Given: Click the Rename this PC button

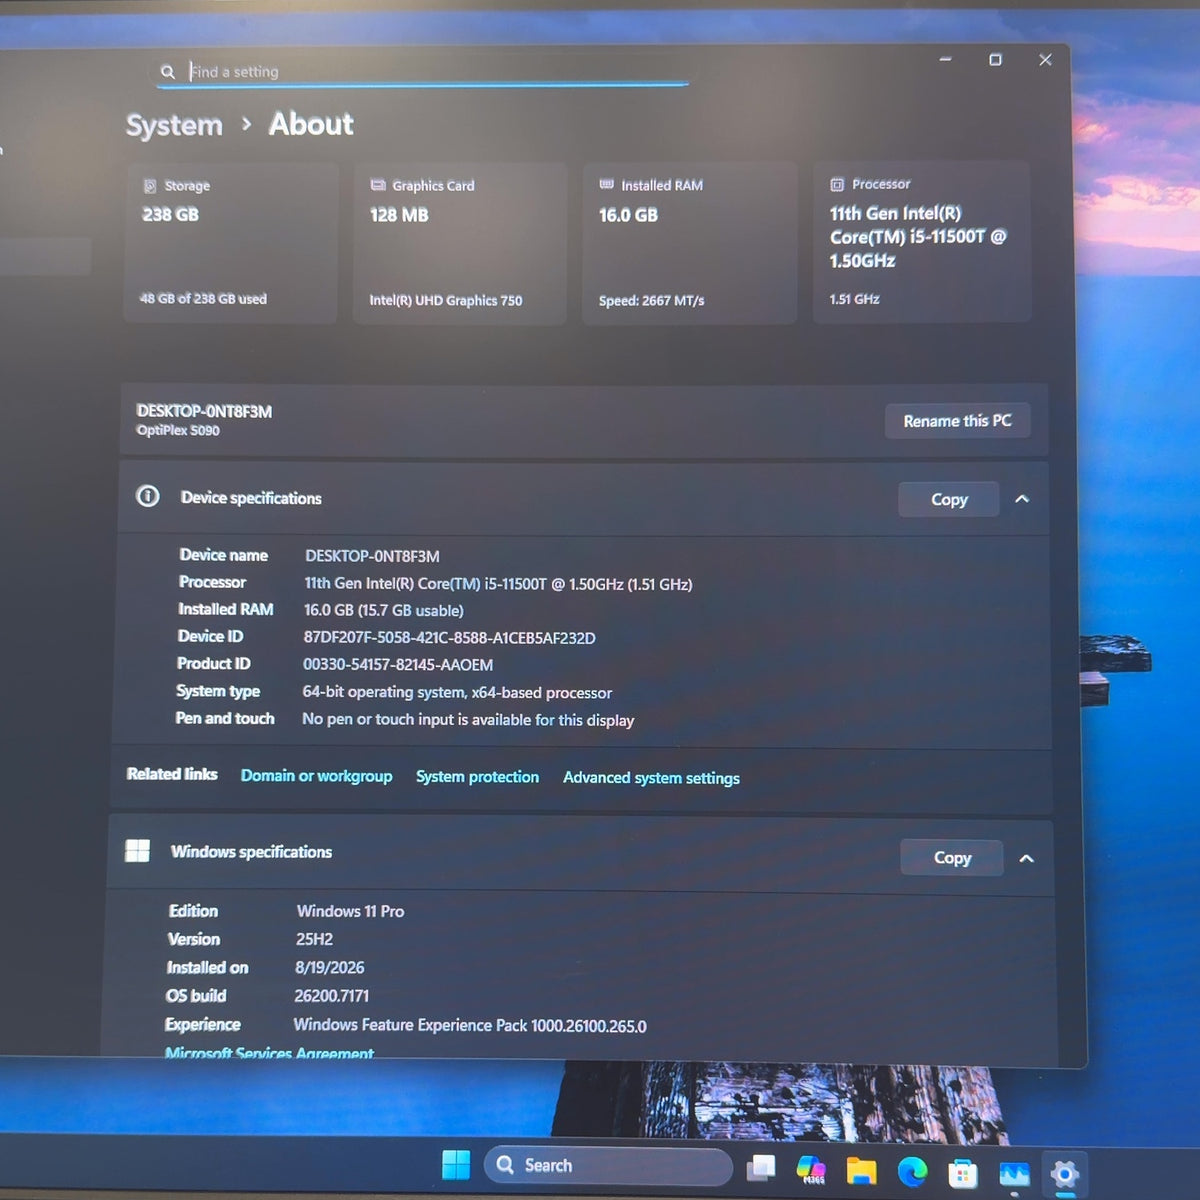Looking at the screenshot, I should coord(957,421).
